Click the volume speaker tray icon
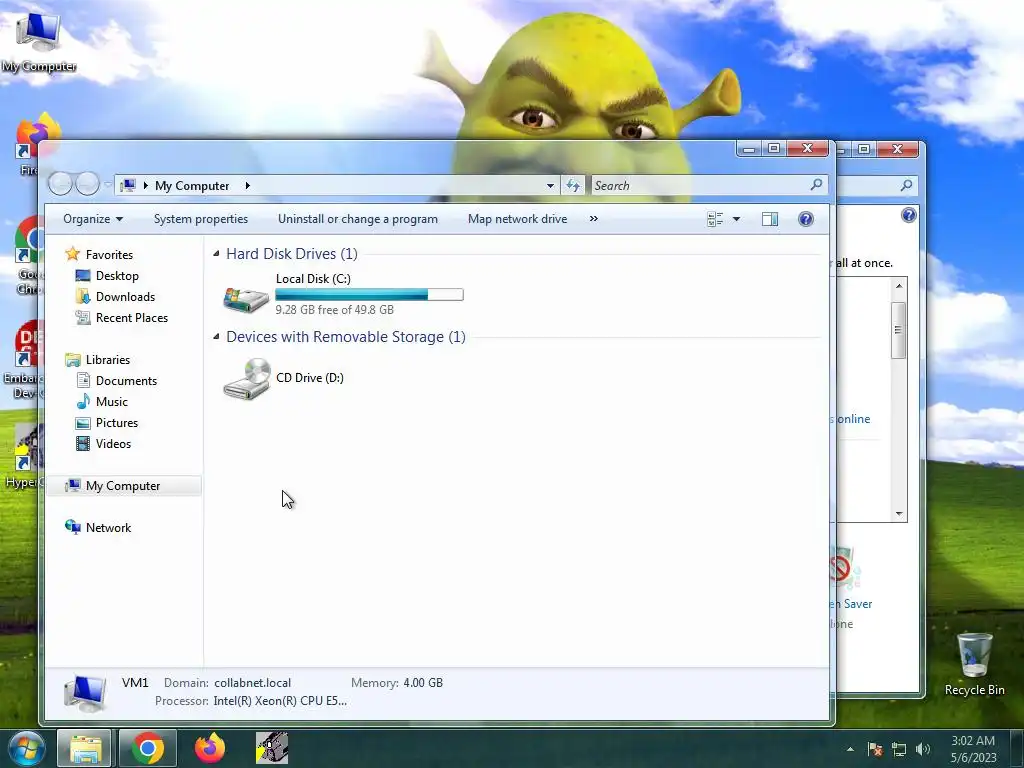The height and width of the screenshot is (768, 1024). 922,749
